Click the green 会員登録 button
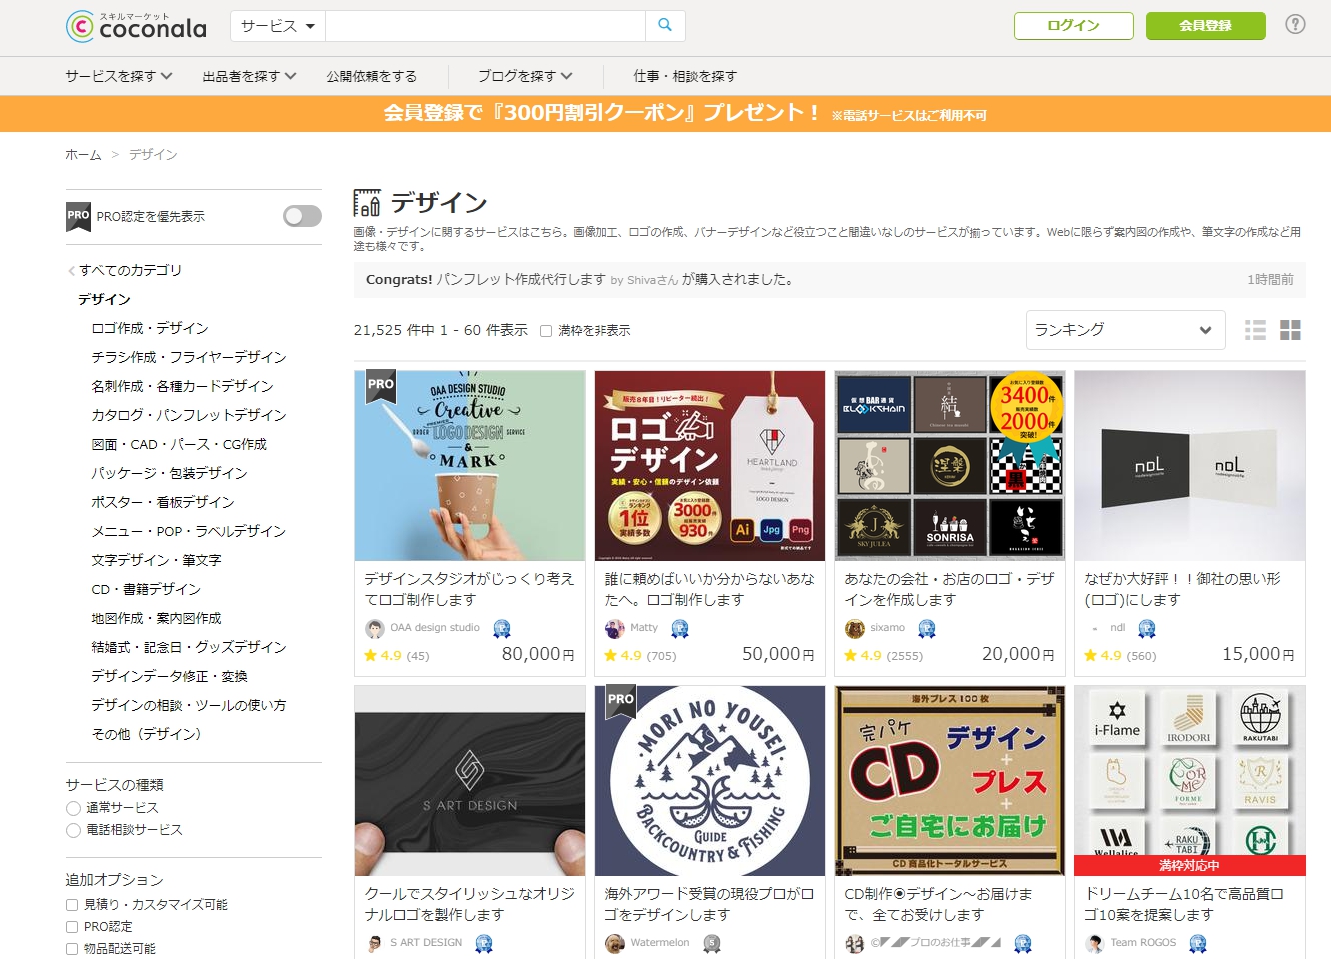Image resolution: width=1331 pixels, height=959 pixels. (x=1205, y=26)
